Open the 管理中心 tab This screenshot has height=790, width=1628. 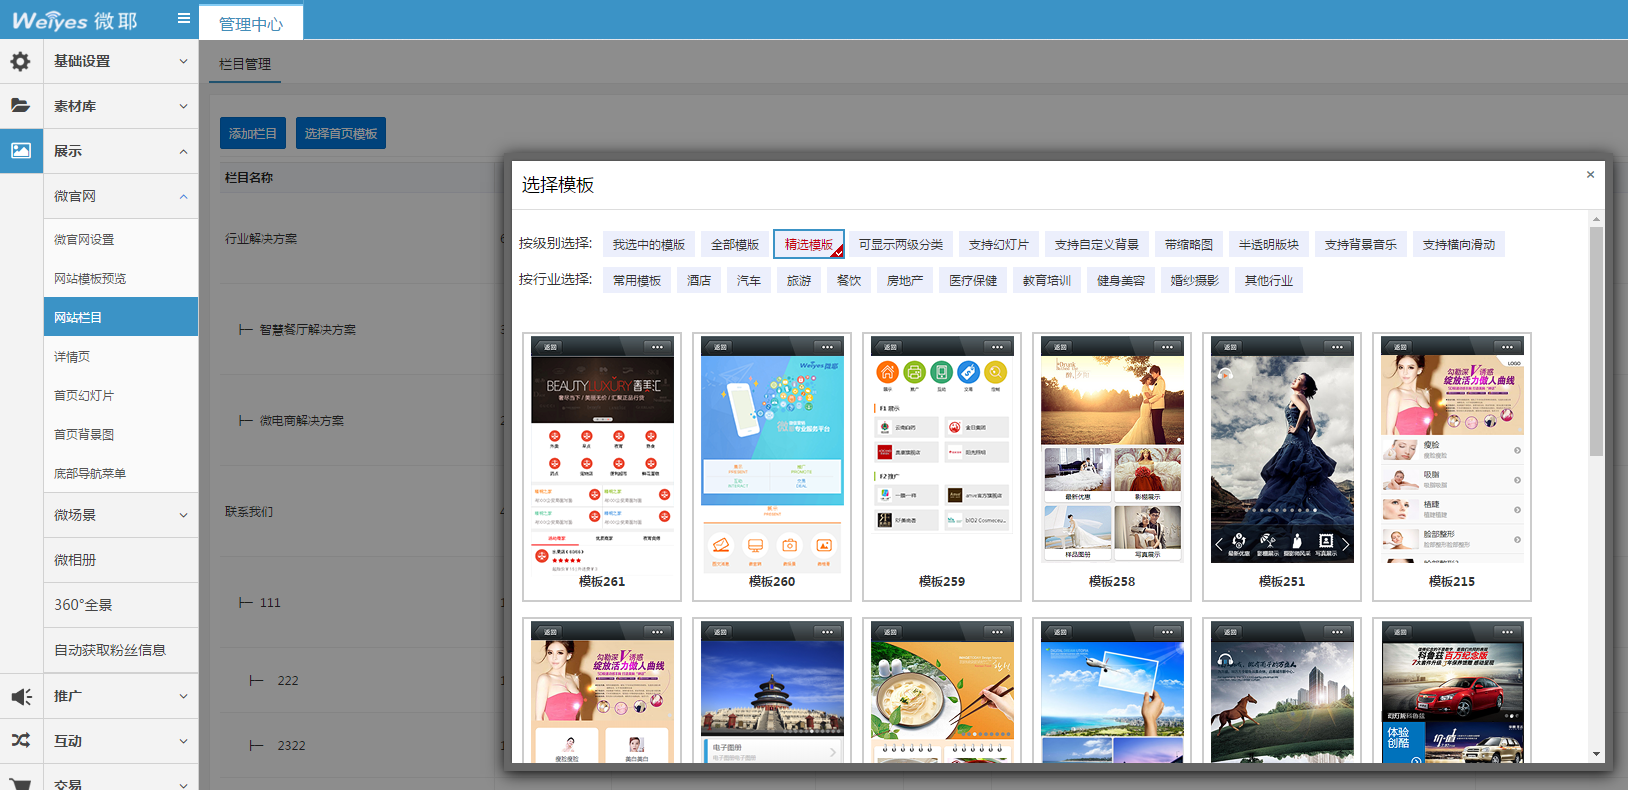251,23
